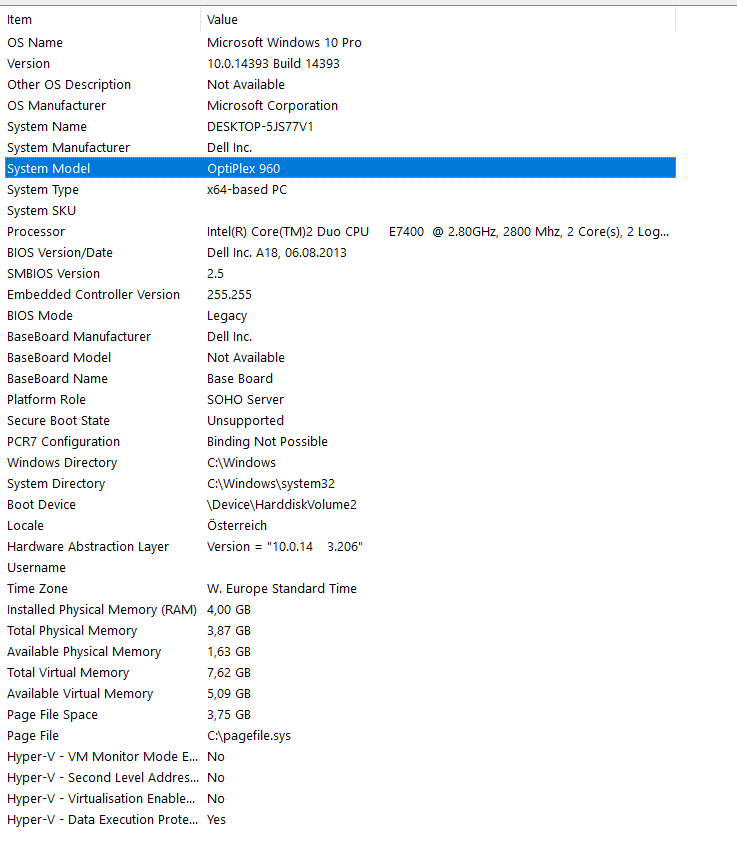Select the Page File row
Viewport: 737px width, 868px height.
[340, 737]
